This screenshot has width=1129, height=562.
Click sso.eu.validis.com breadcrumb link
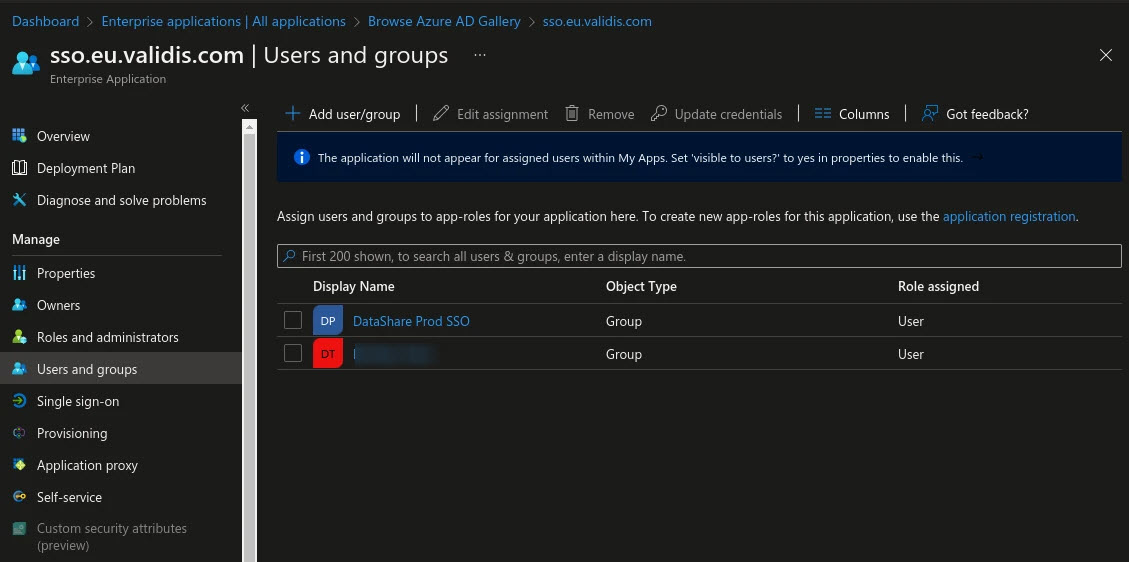click(x=597, y=22)
